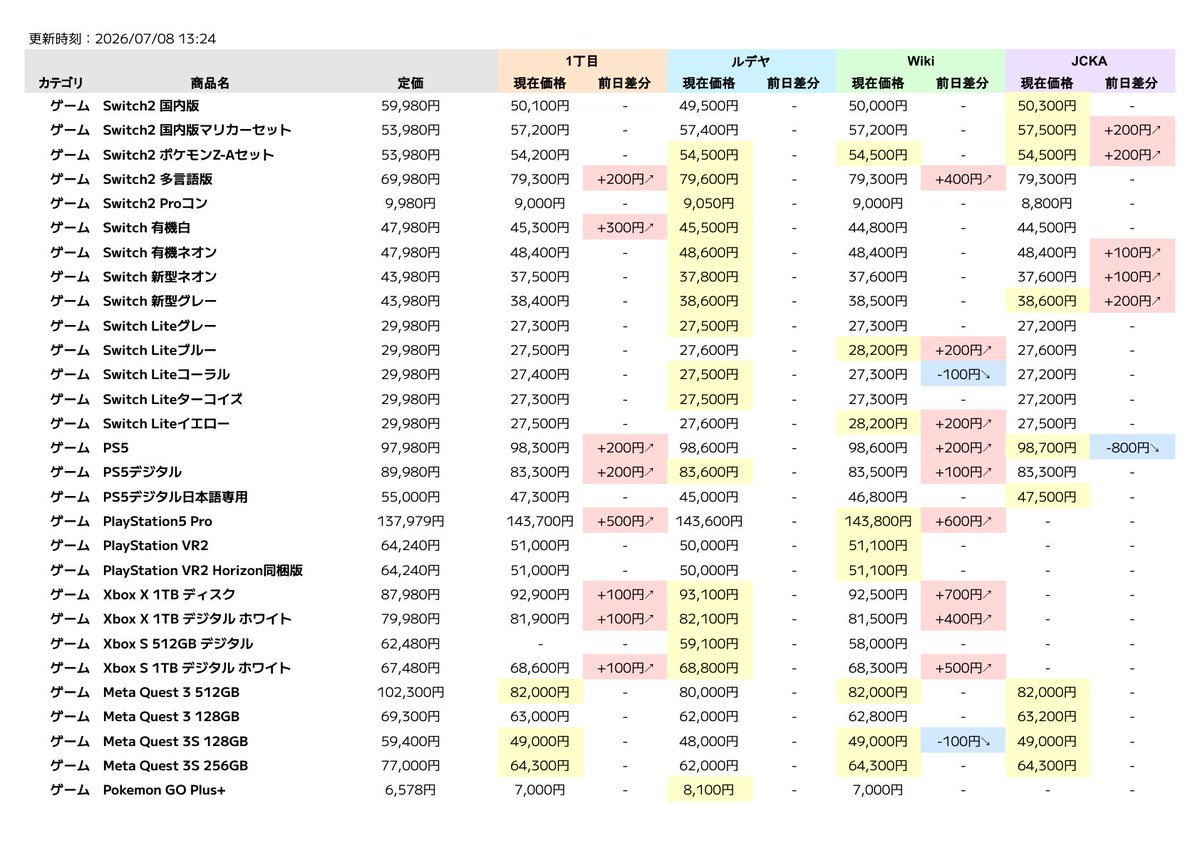
Task: Click the 定価 column header
Action: point(410,84)
